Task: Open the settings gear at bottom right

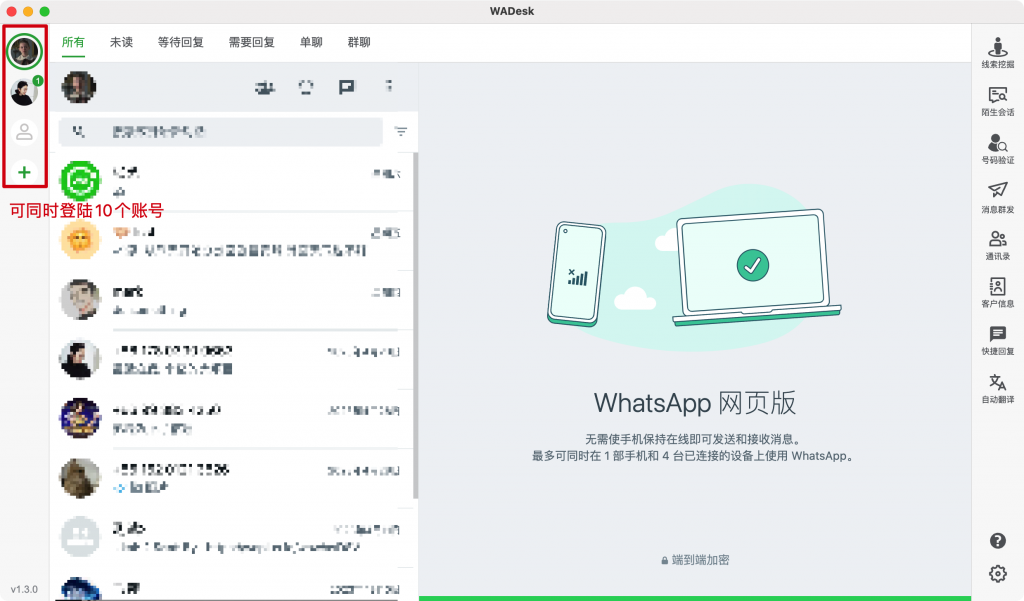Action: (997, 573)
